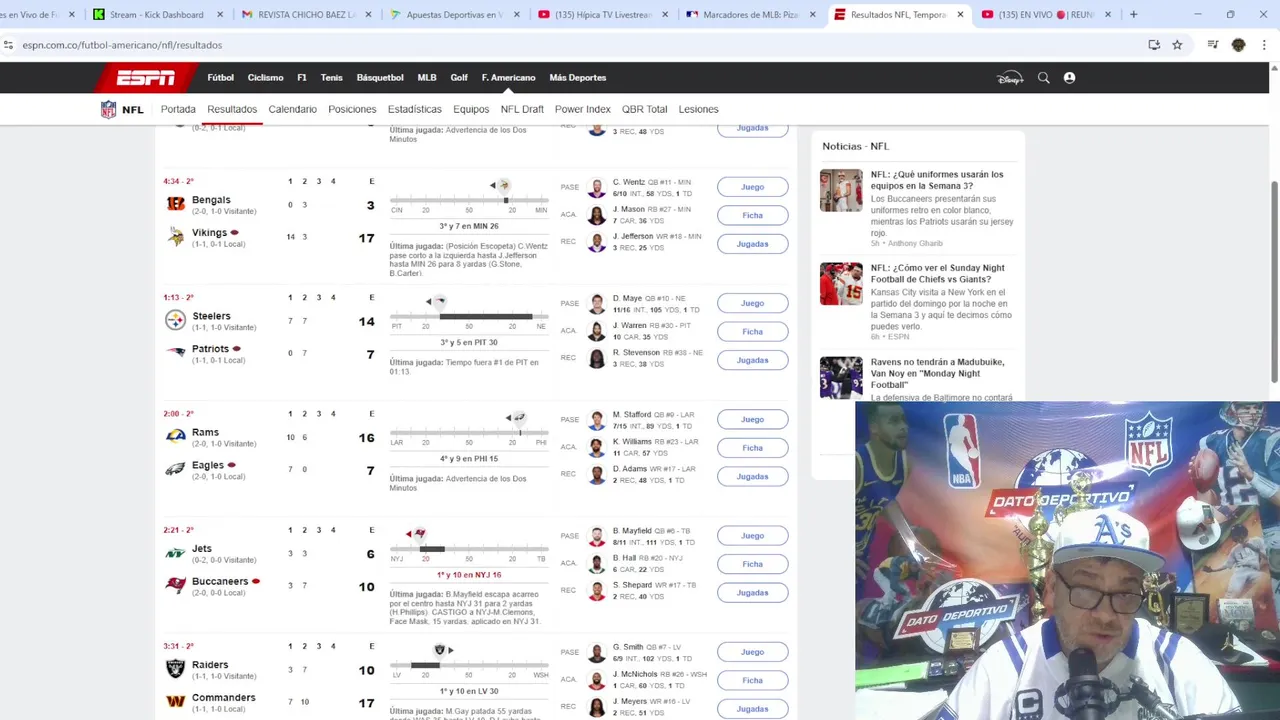1280x720 pixels.
Task: Open the Básquetbol menu item
Action: [380, 78]
